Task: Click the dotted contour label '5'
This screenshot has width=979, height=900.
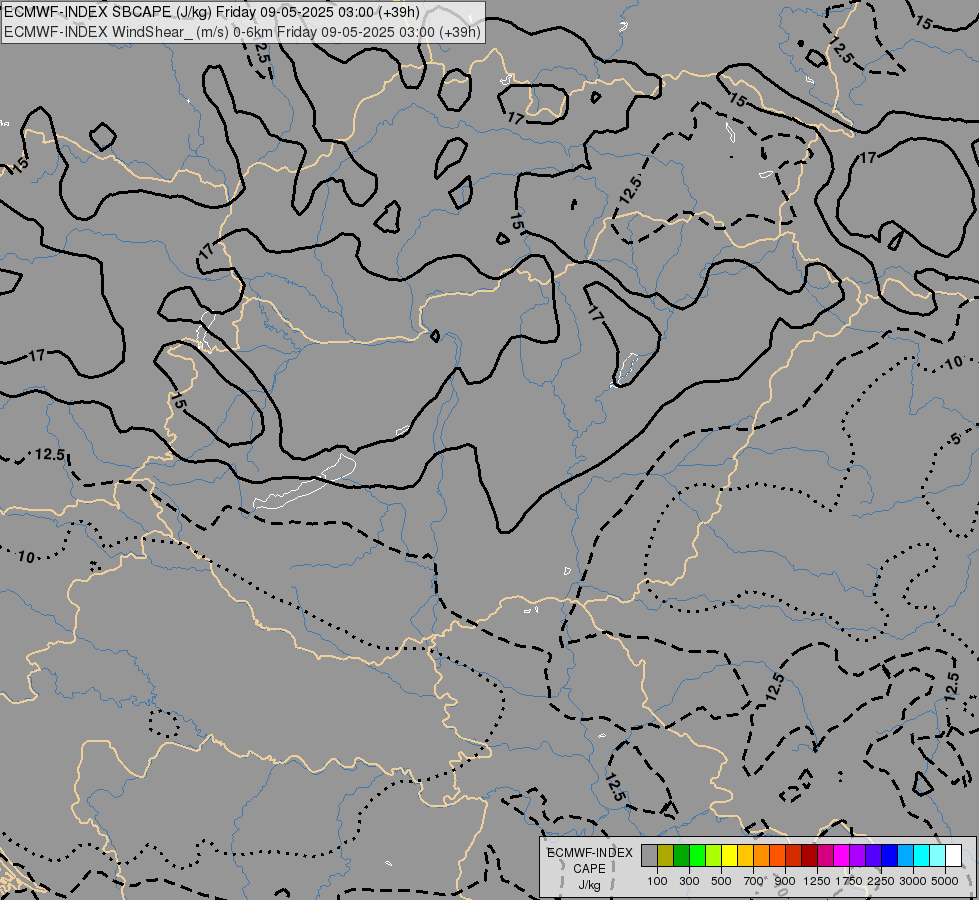Action: tap(956, 439)
